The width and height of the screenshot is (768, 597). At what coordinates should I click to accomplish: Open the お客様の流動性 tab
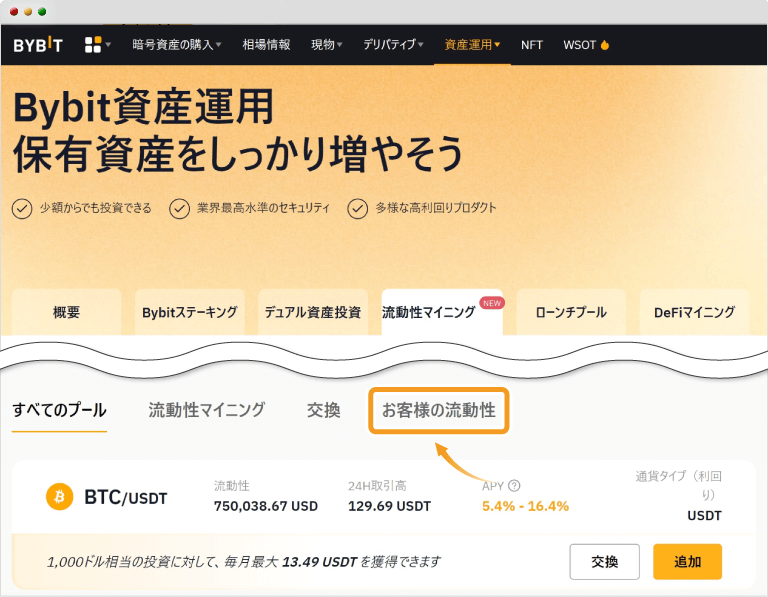click(439, 410)
